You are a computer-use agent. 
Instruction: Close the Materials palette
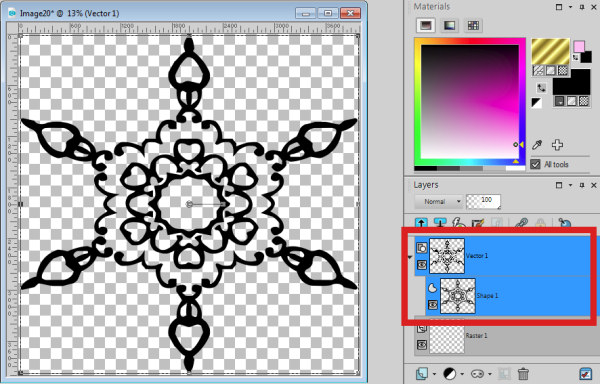point(594,7)
